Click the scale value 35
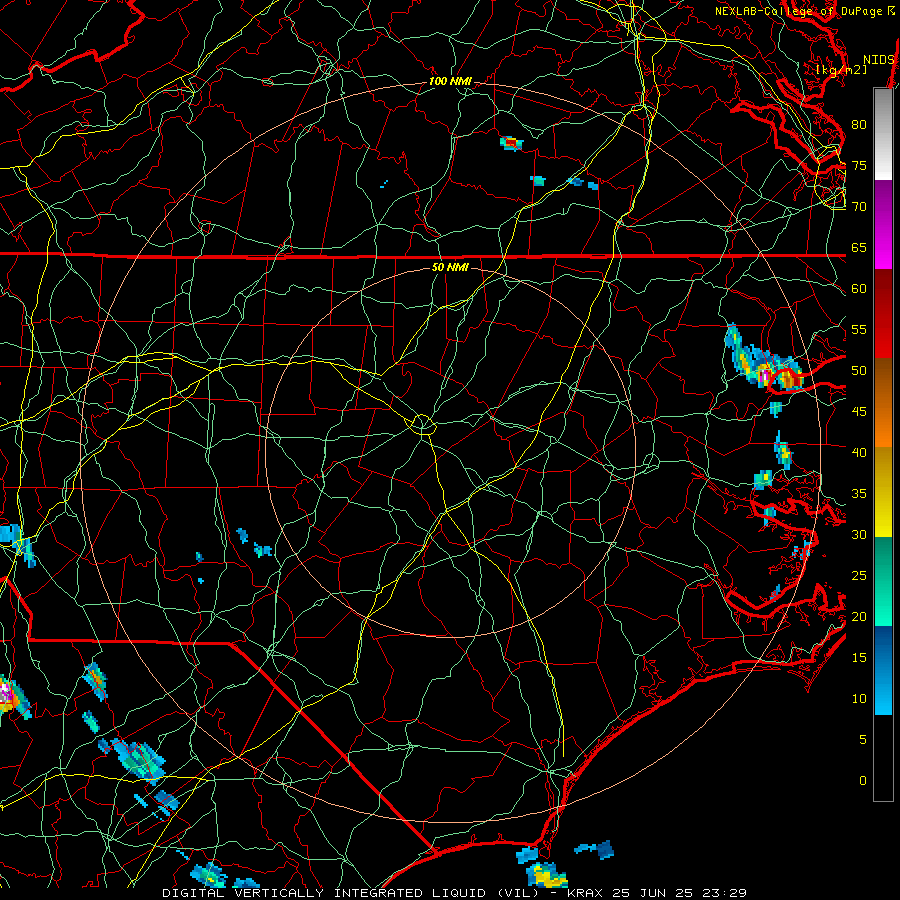The height and width of the screenshot is (900, 900). point(859,494)
